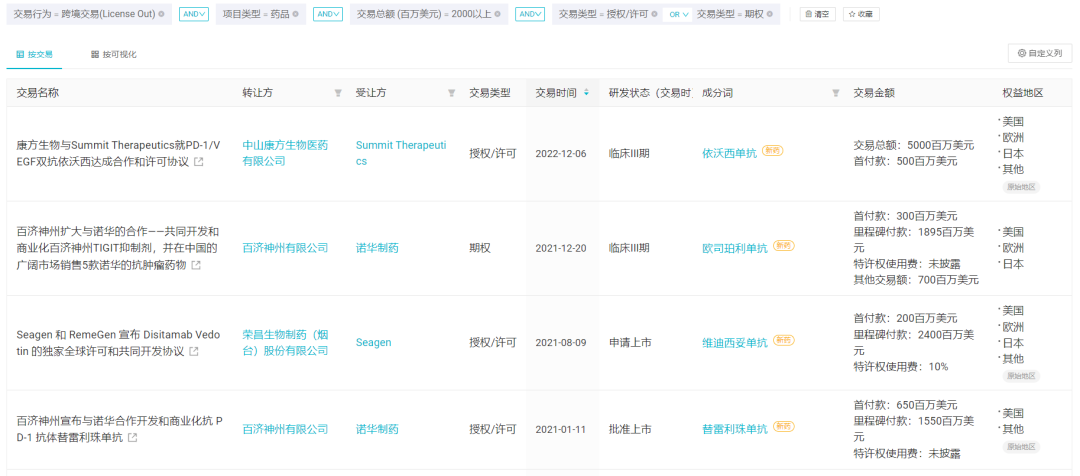
Task: Click 新药 tag beside 替雷利珠单抗
Action: point(783,426)
